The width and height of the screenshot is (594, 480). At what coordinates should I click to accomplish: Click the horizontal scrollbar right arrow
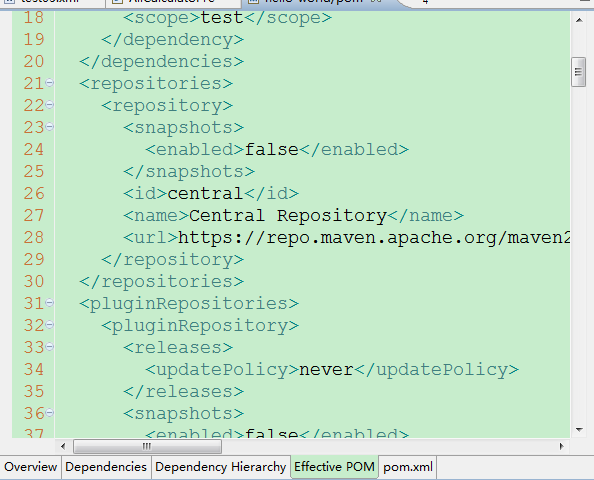click(x=561, y=447)
